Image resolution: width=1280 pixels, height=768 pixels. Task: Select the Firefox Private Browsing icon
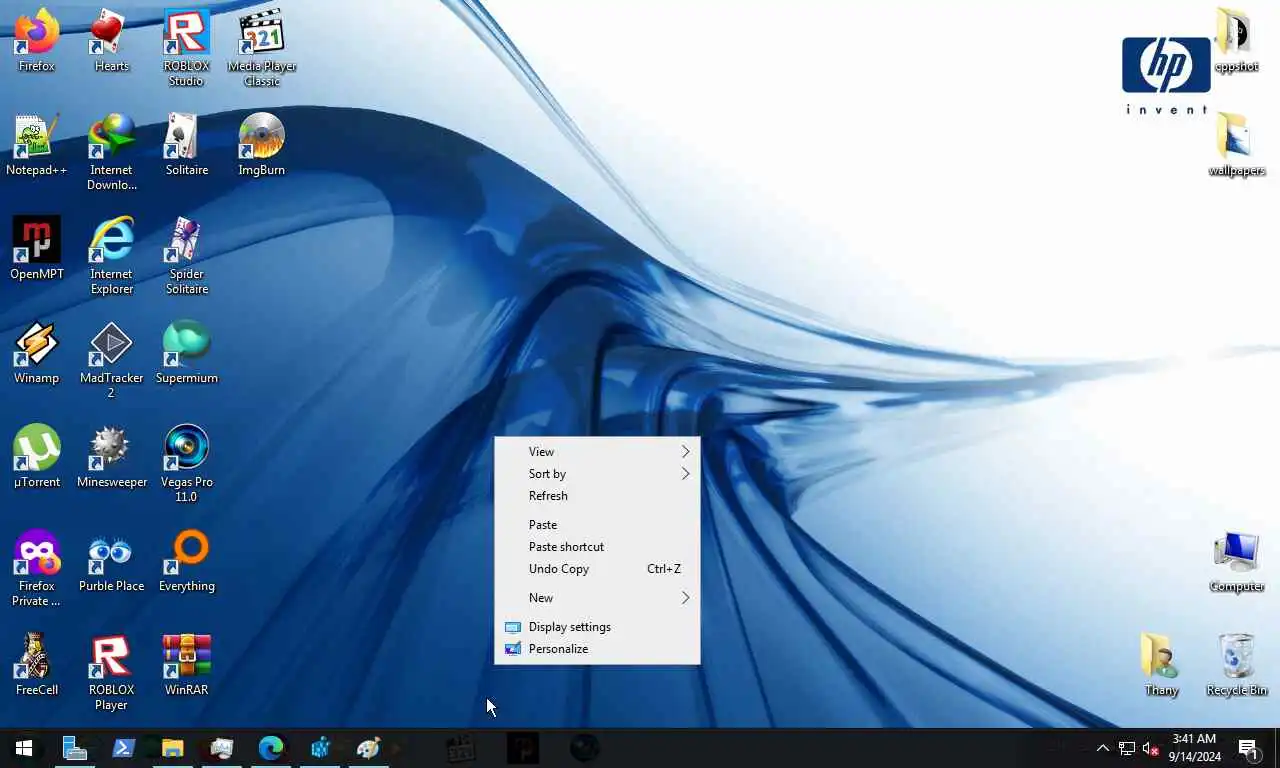tap(37, 569)
